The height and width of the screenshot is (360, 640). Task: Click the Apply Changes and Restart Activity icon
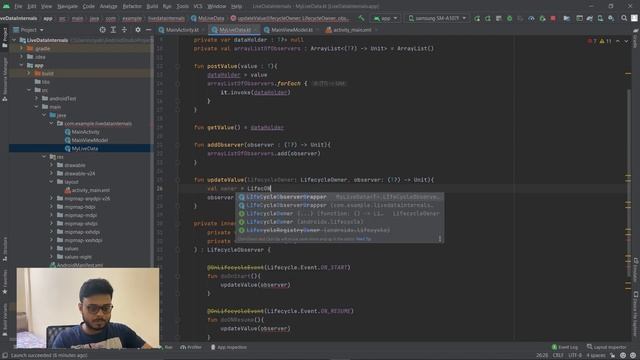pos(488,18)
